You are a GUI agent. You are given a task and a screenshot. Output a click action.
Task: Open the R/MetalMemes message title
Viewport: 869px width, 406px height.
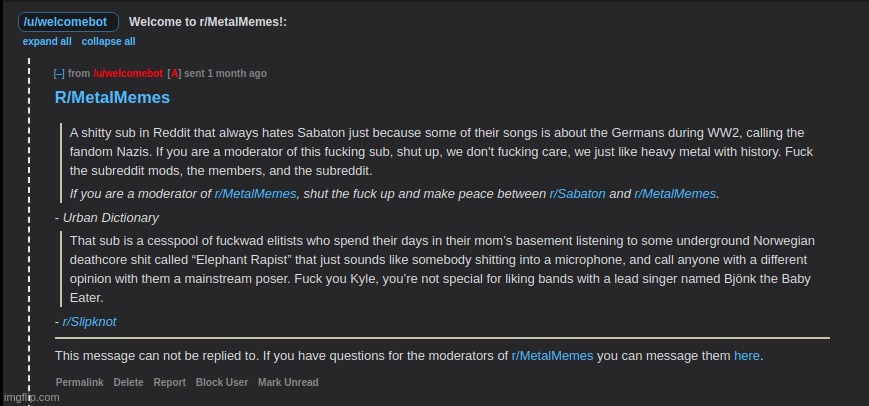[112, 98]
